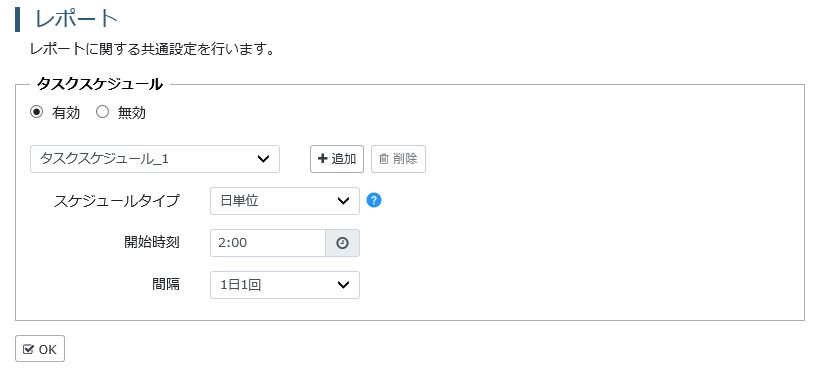The width and height of the screenshot is (819, 371).
Task: Click the レポート page heading
Action: point(76,19)
